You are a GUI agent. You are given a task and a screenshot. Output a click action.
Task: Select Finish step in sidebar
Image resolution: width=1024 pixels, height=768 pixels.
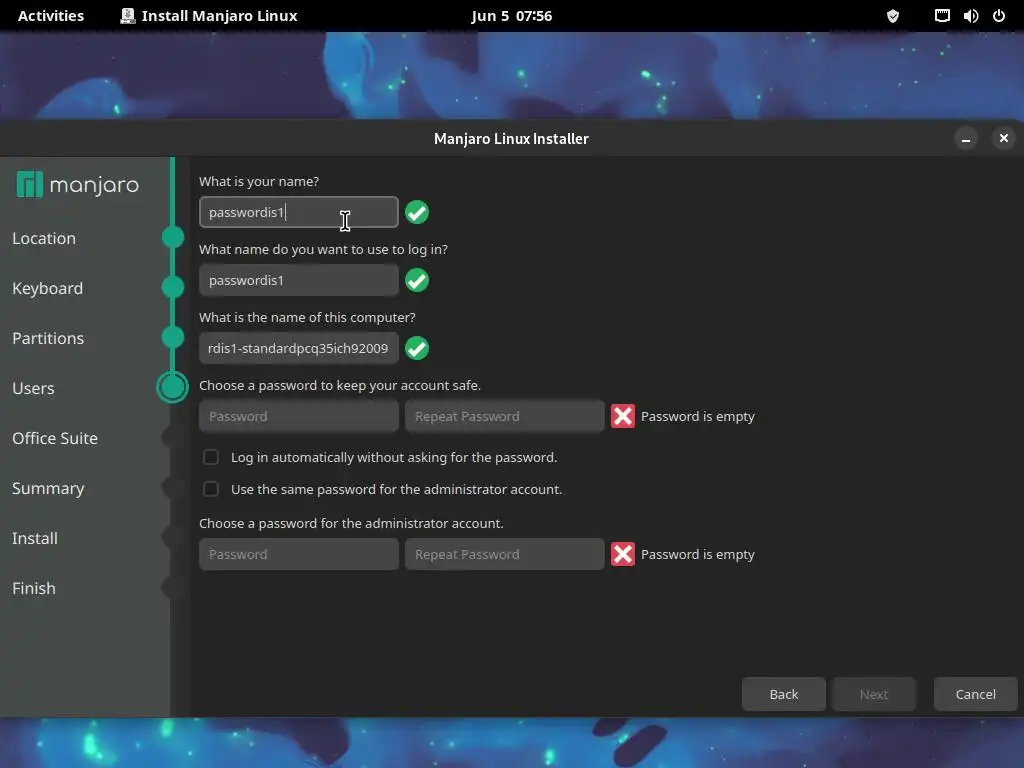[34, 588]
